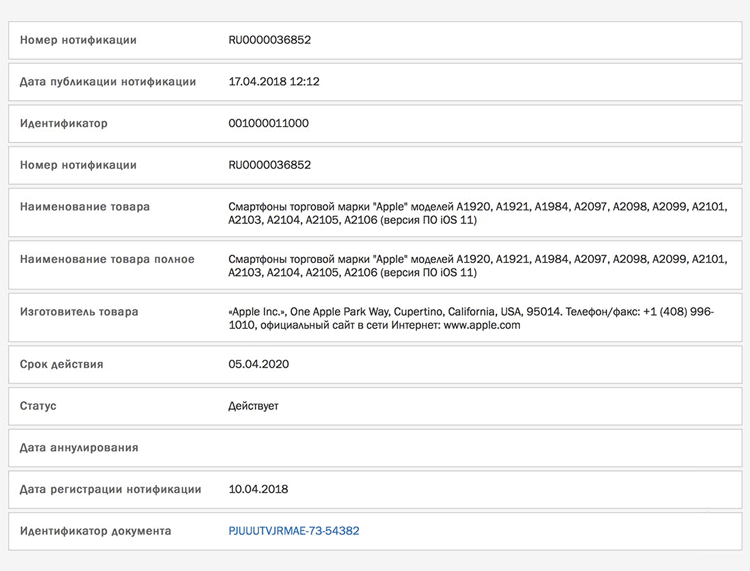Viewport: 750px width, 571px height.
Task: Select publication date value 17.04.2018 12:12
Action: 274,81
